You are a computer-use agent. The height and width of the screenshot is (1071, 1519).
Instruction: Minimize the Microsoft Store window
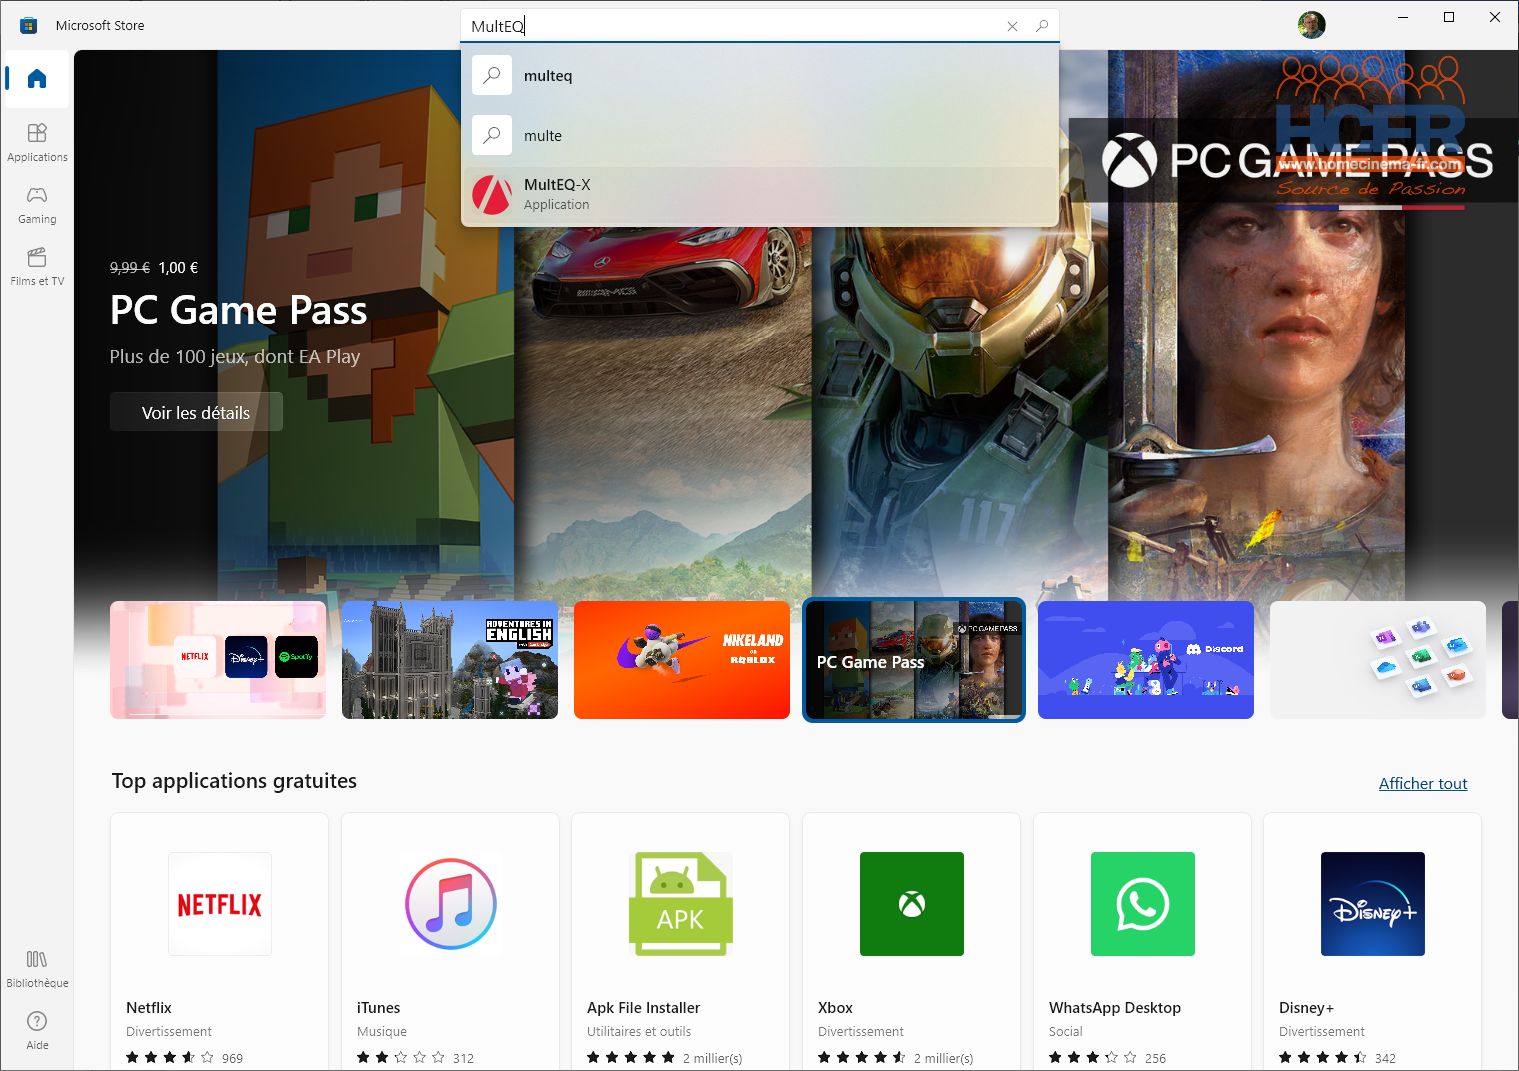(1403, 17)
